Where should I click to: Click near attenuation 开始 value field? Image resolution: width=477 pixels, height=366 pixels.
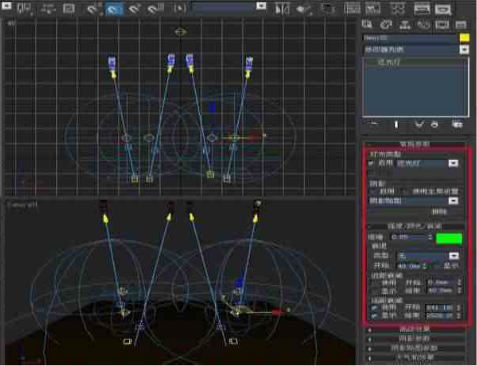[441, 283]
